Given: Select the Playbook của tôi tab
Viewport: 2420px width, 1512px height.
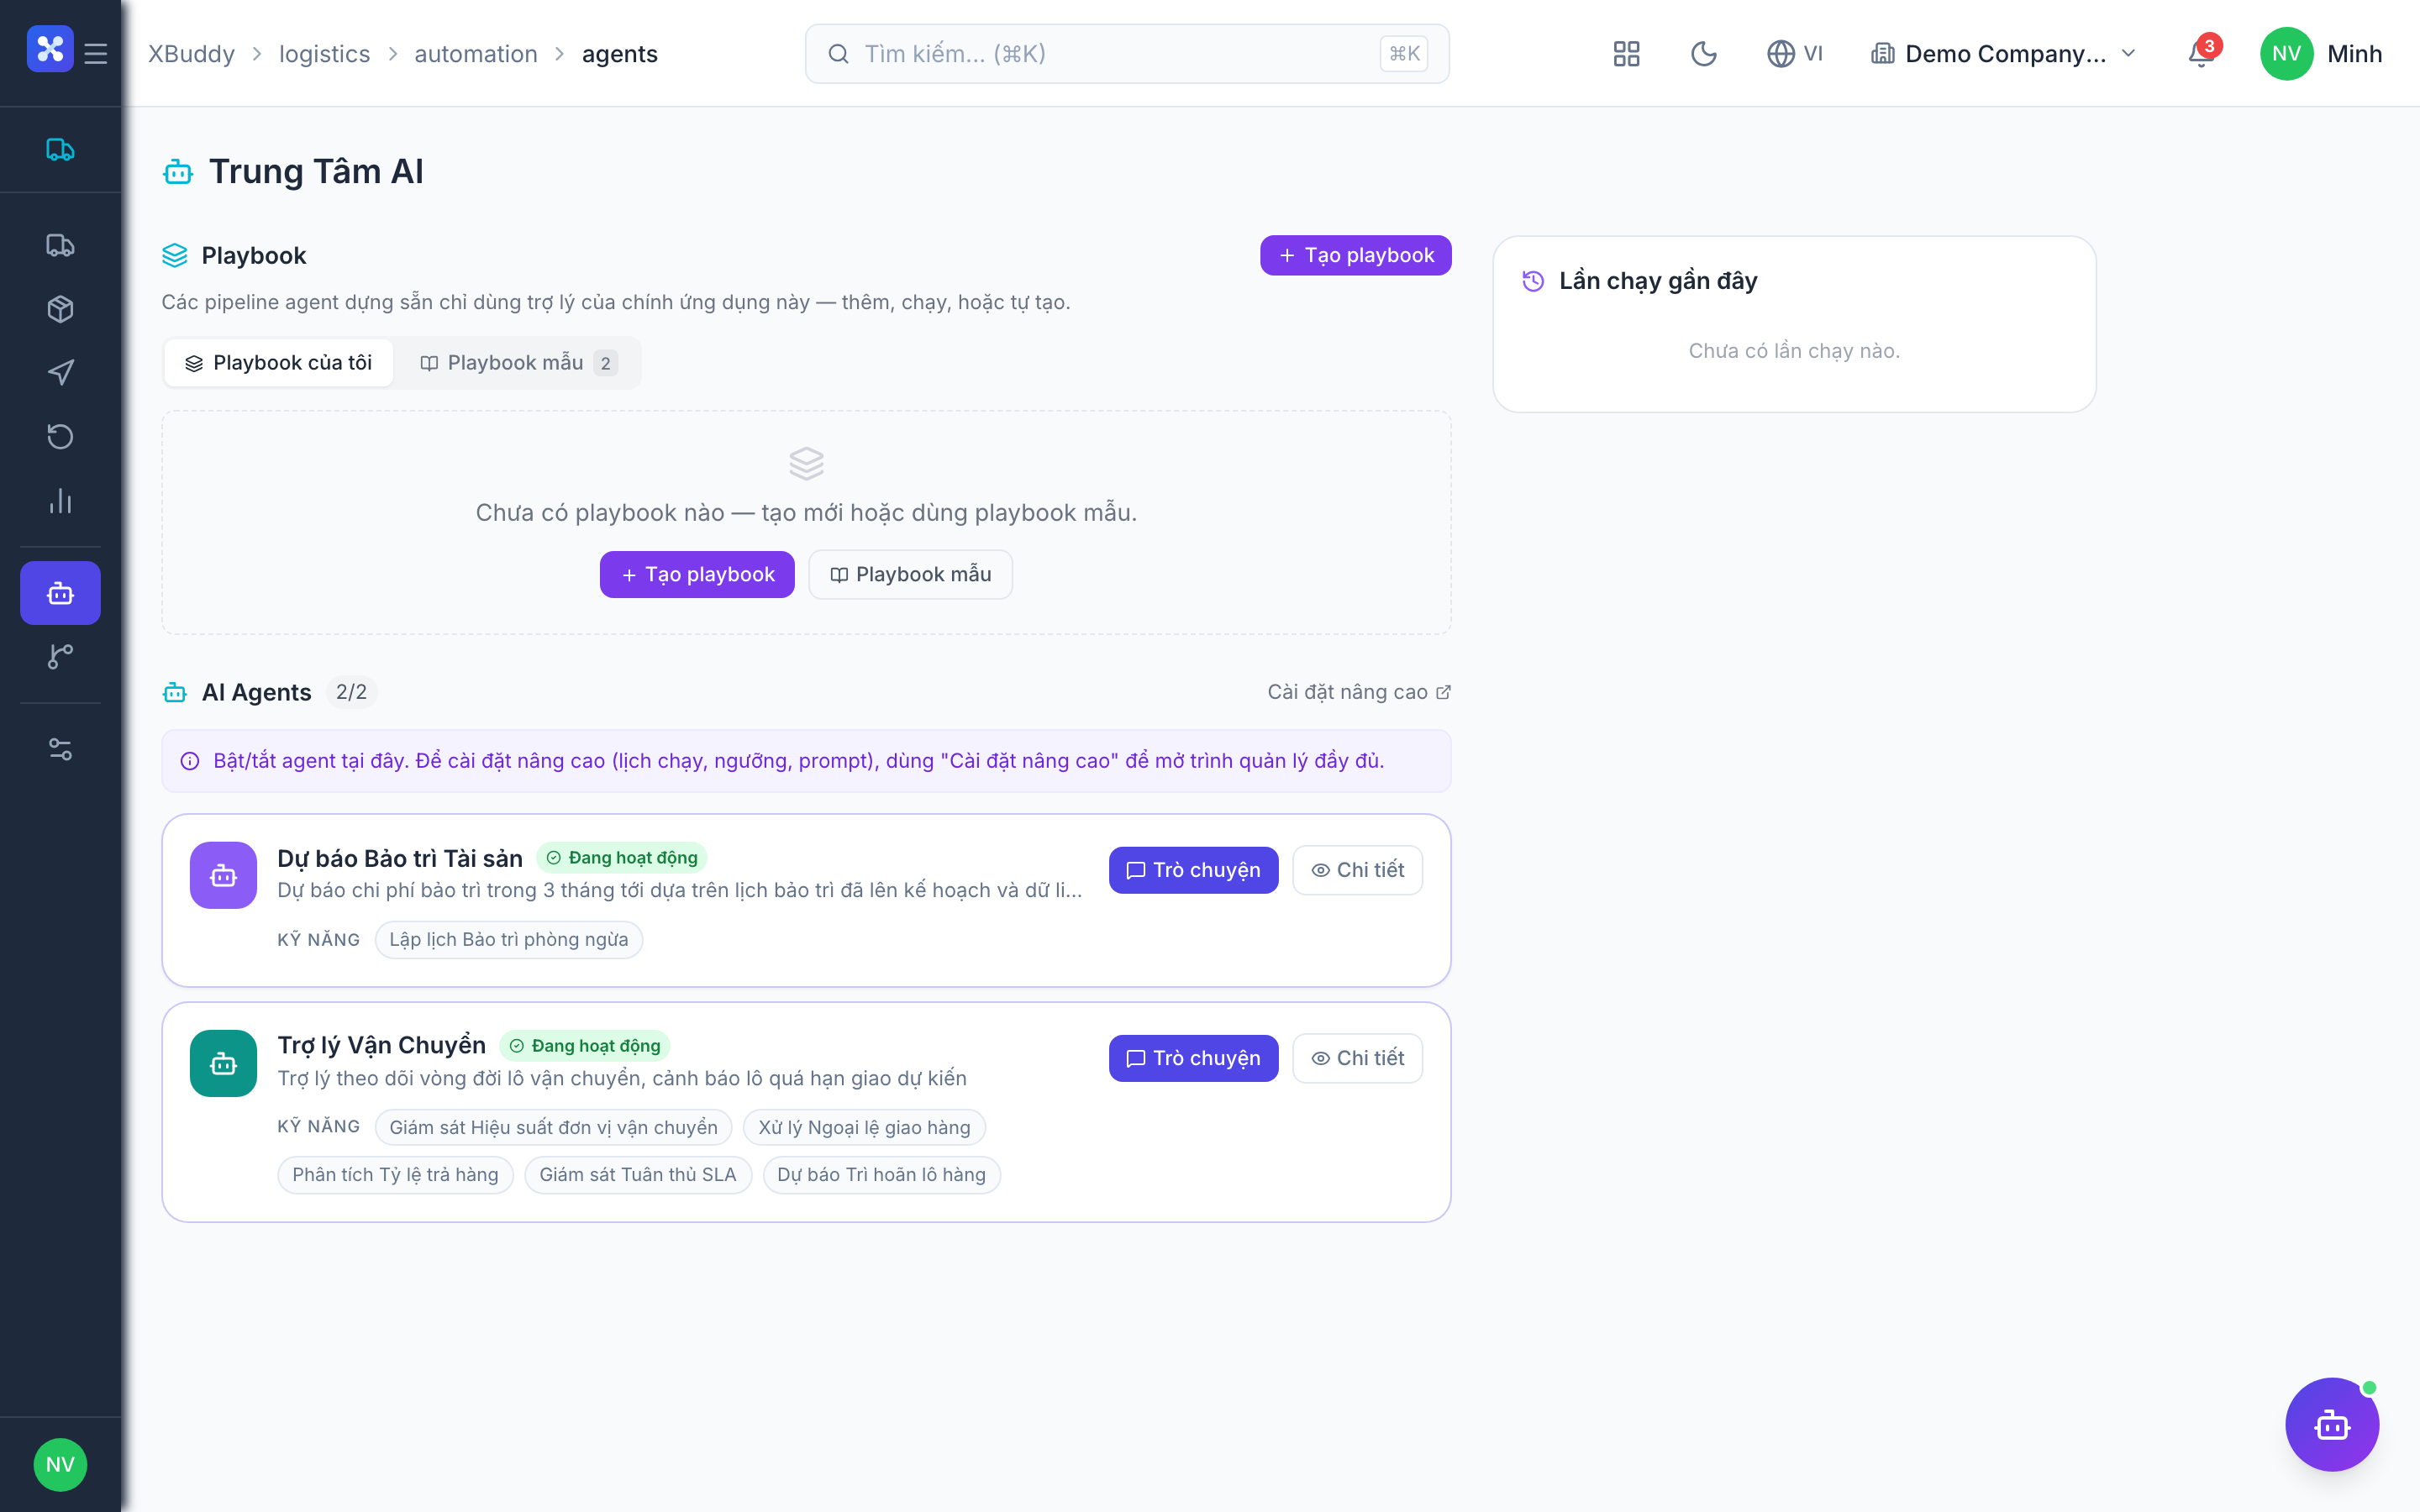Looking at the screenshot, I should 279,362.
